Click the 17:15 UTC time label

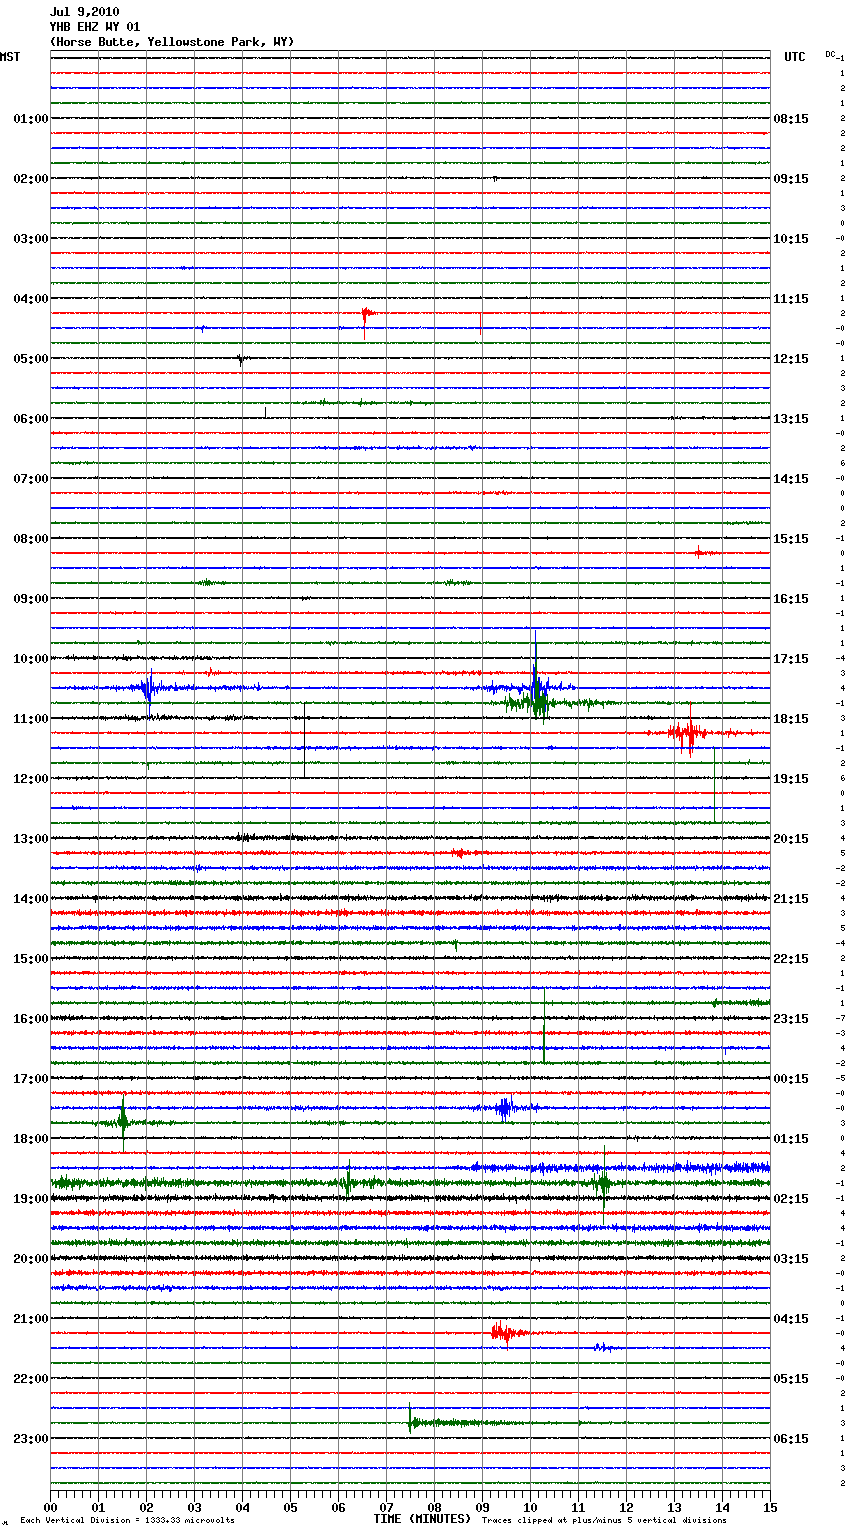791,659
